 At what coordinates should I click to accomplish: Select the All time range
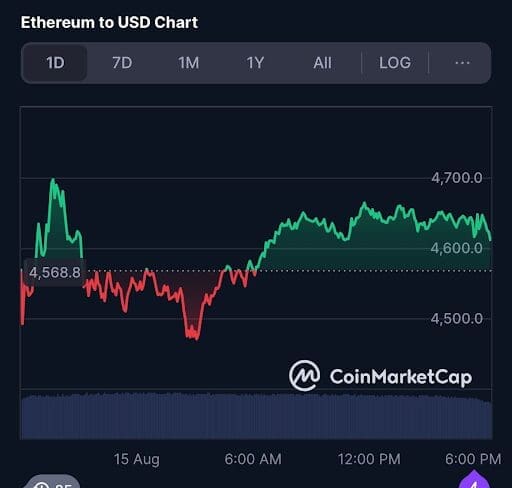click(322, 63)
